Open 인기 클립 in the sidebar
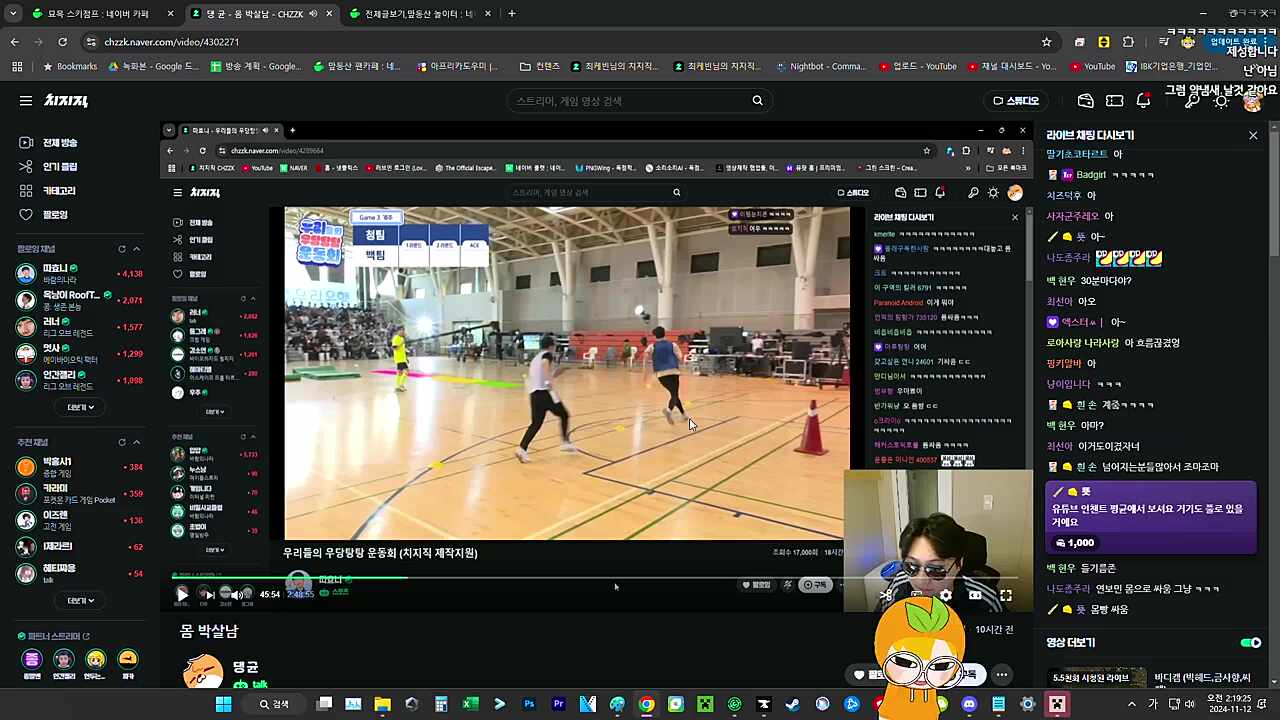Screen dimensions: 1280x720 (48, 167)
